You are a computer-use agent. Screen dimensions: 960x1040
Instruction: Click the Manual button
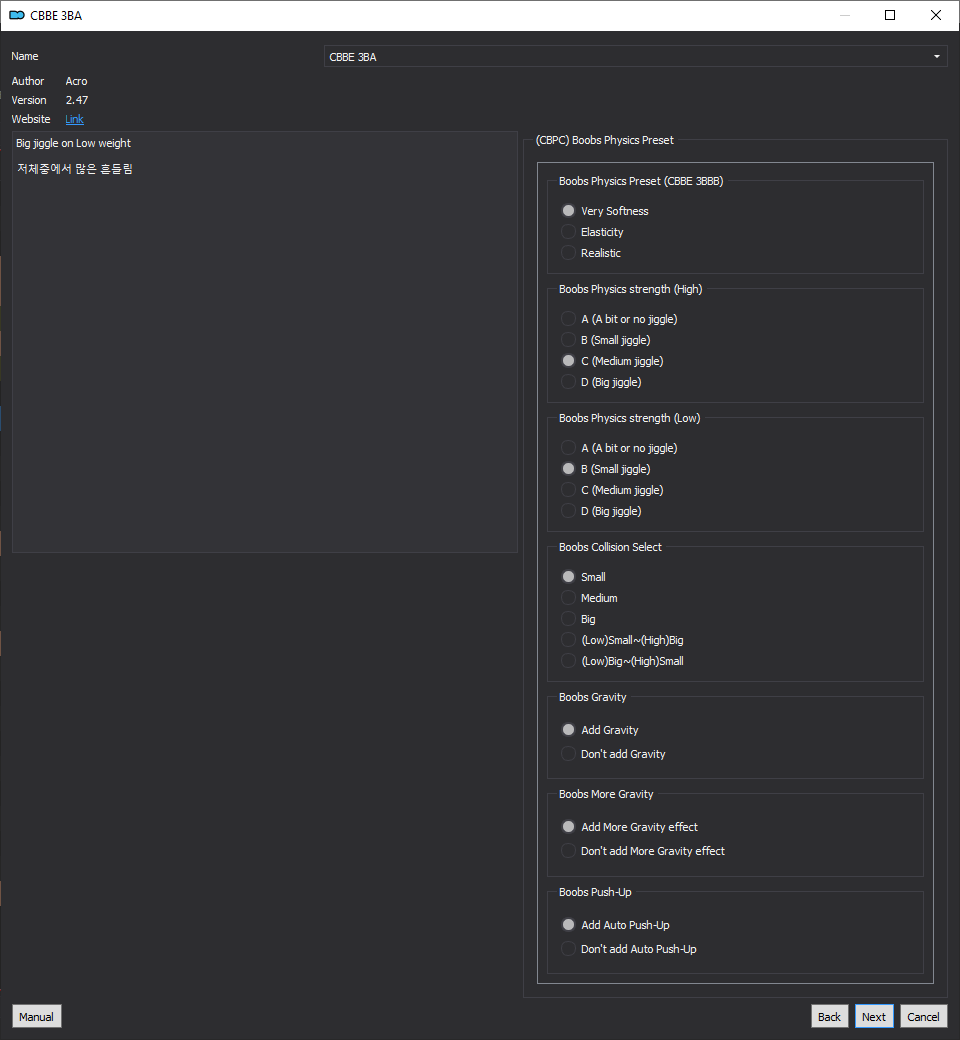(x=36, y=1016)
